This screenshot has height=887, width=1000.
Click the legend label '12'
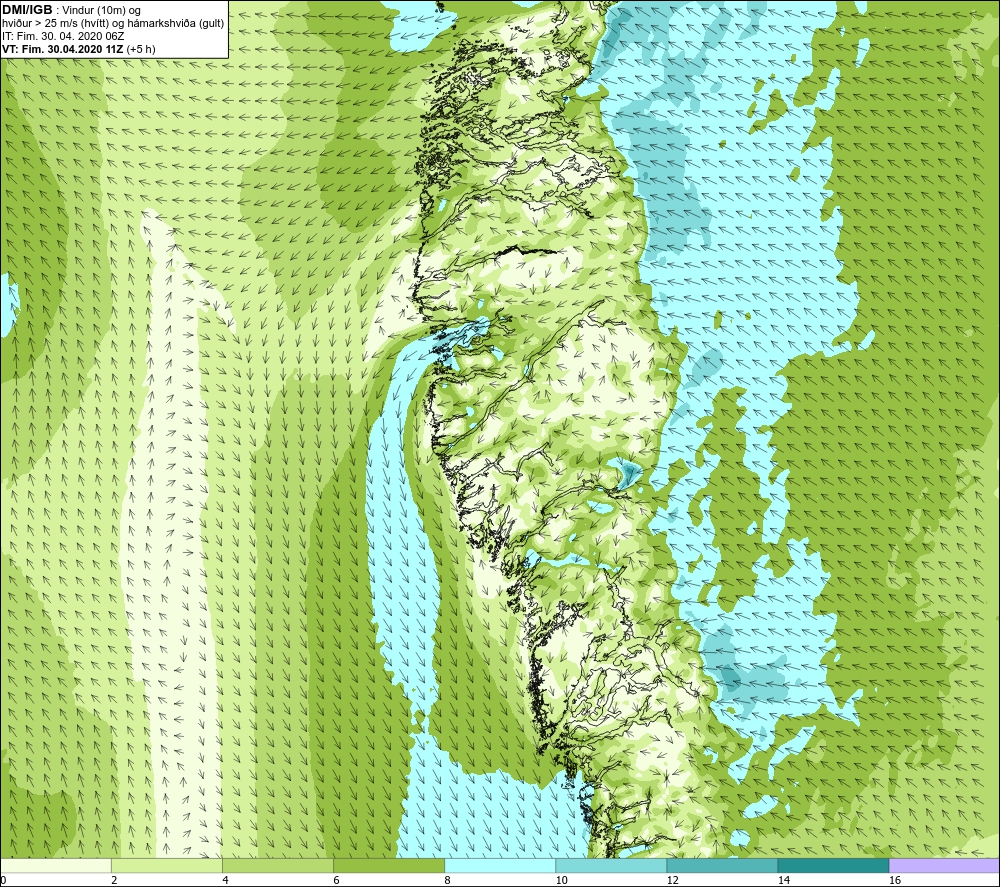coord(672,881)
